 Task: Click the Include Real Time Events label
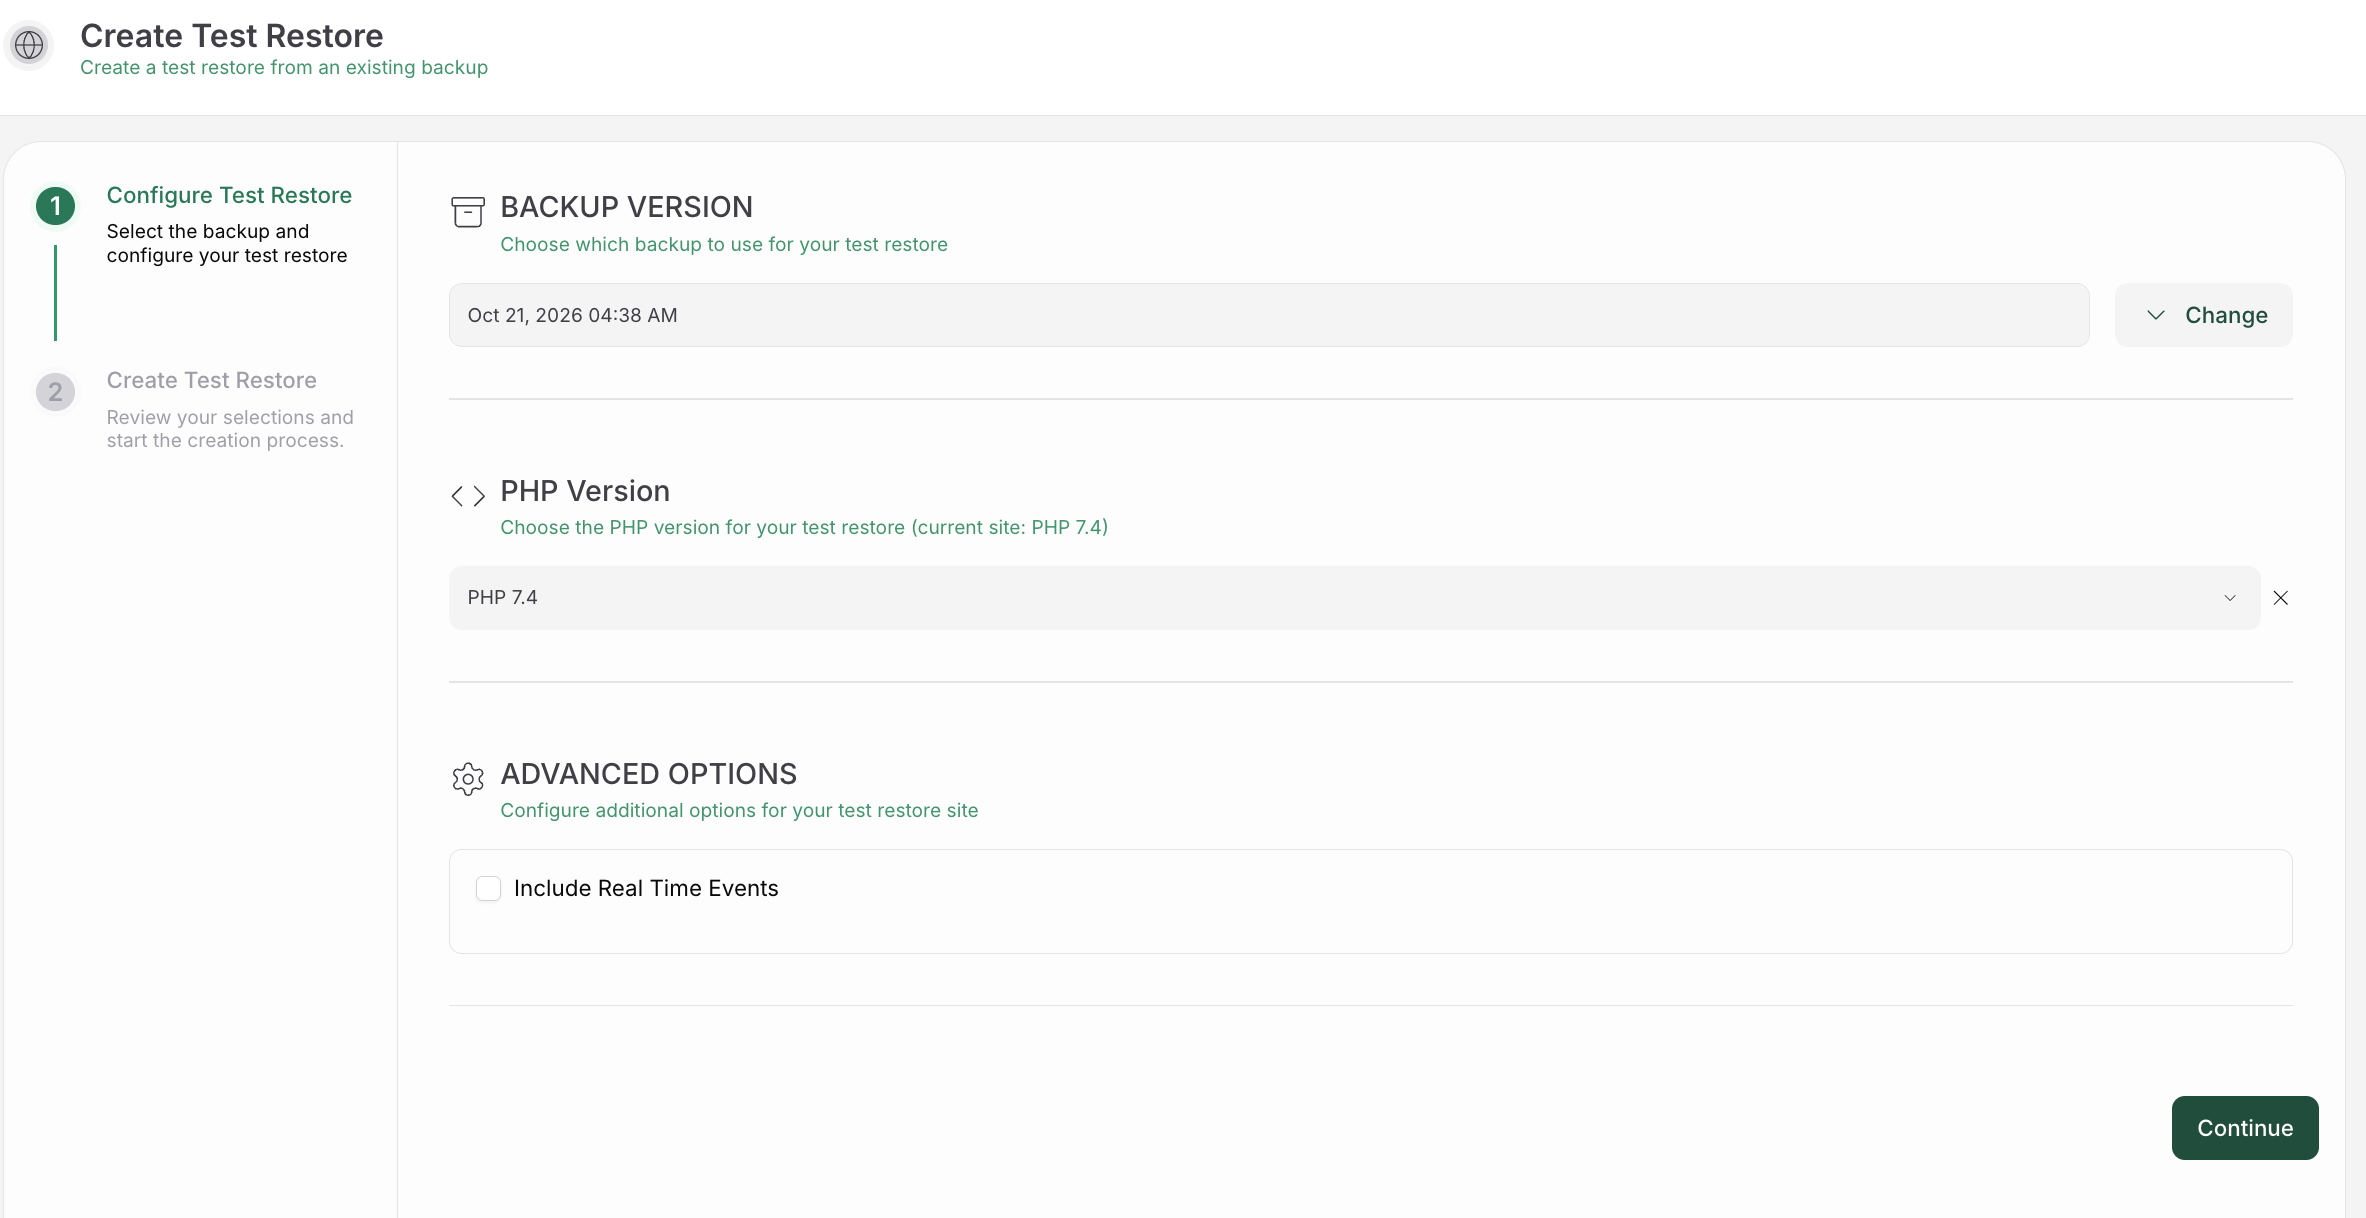click(x=646, y=888)
